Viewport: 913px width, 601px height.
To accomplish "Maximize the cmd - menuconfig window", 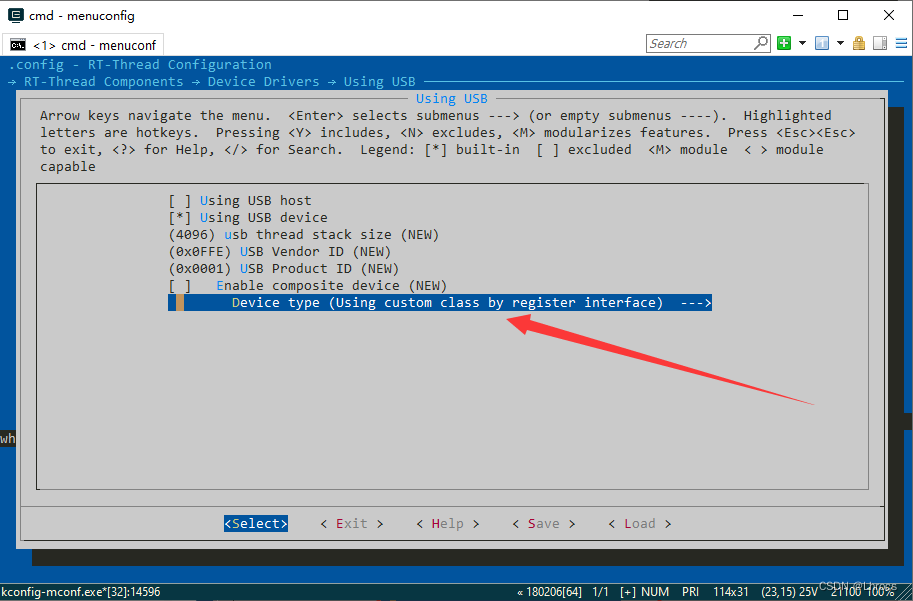I will pyautogui.click(x=843, y=15).
